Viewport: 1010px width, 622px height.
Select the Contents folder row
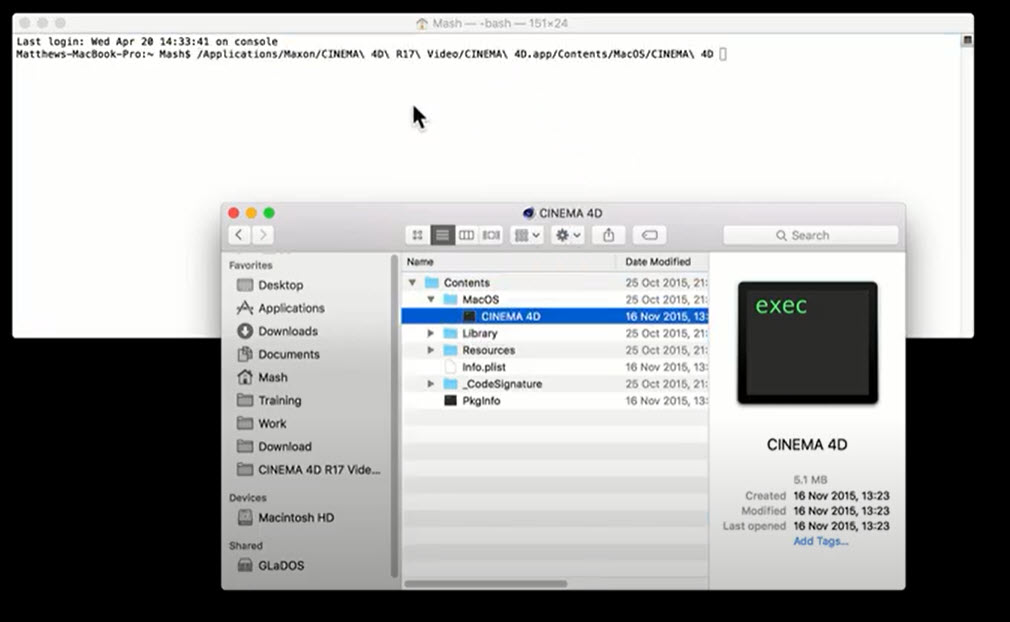pos(555,283)
